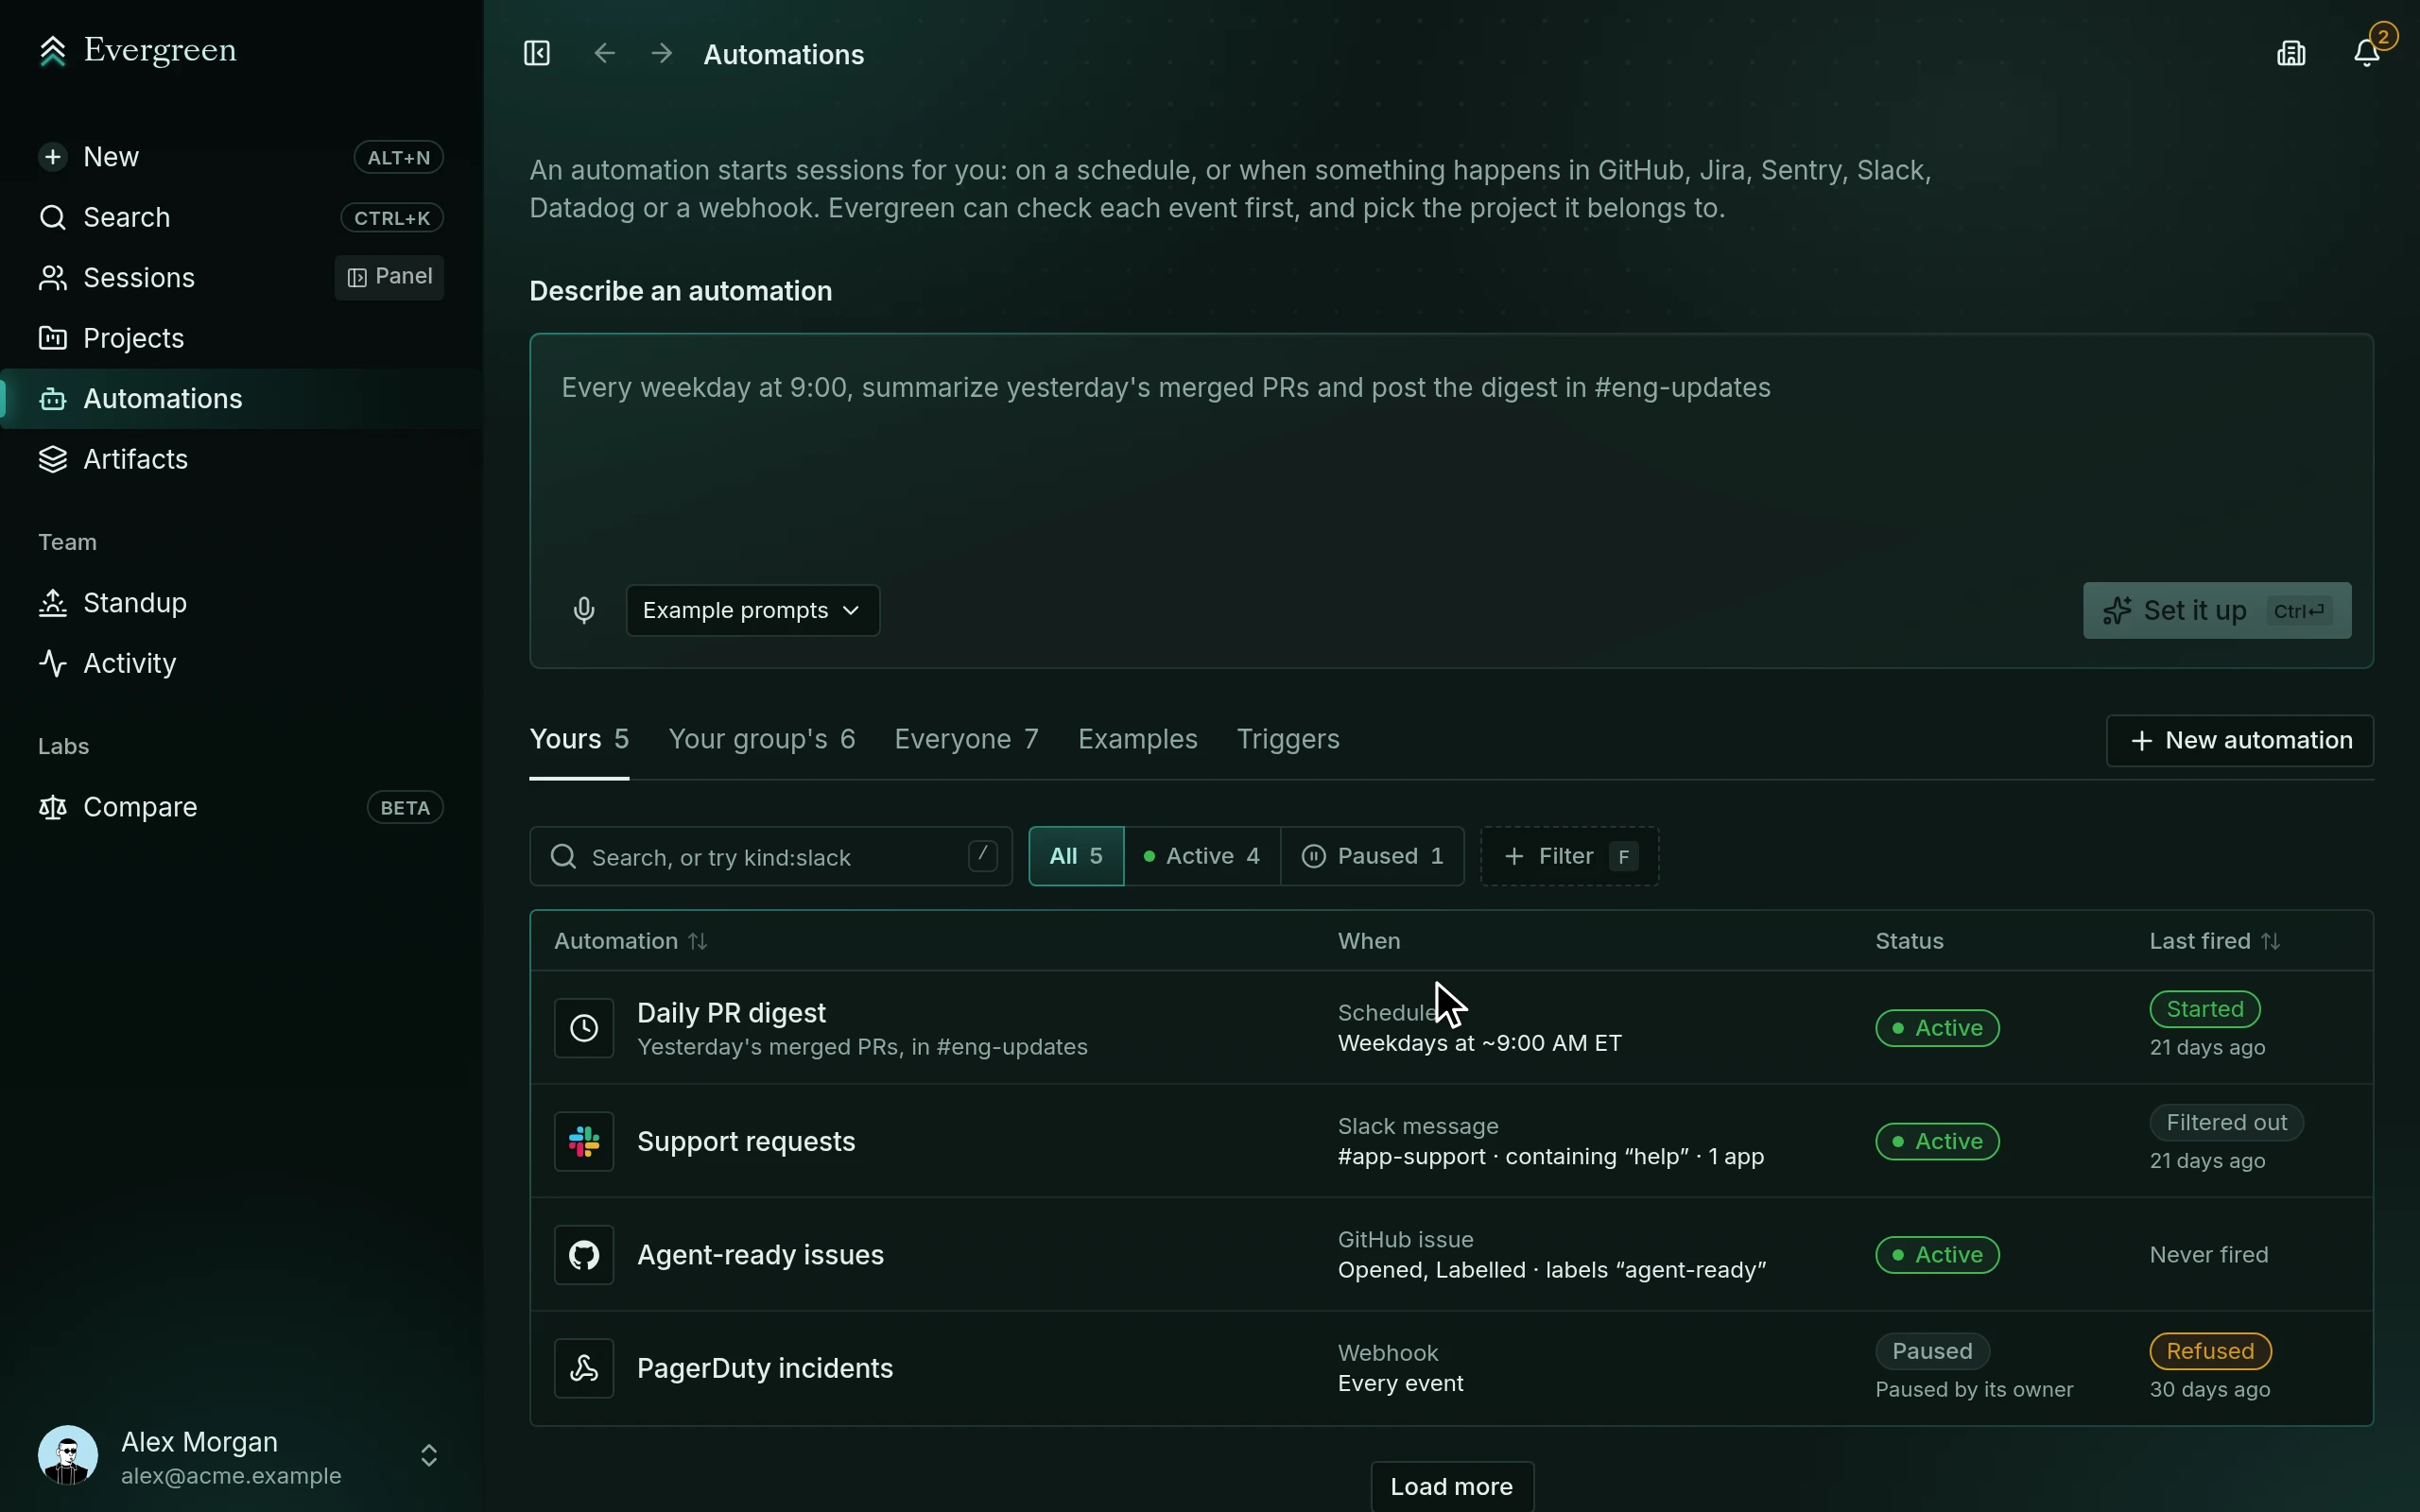Switch to the Everyone tab

pos(966,740)
